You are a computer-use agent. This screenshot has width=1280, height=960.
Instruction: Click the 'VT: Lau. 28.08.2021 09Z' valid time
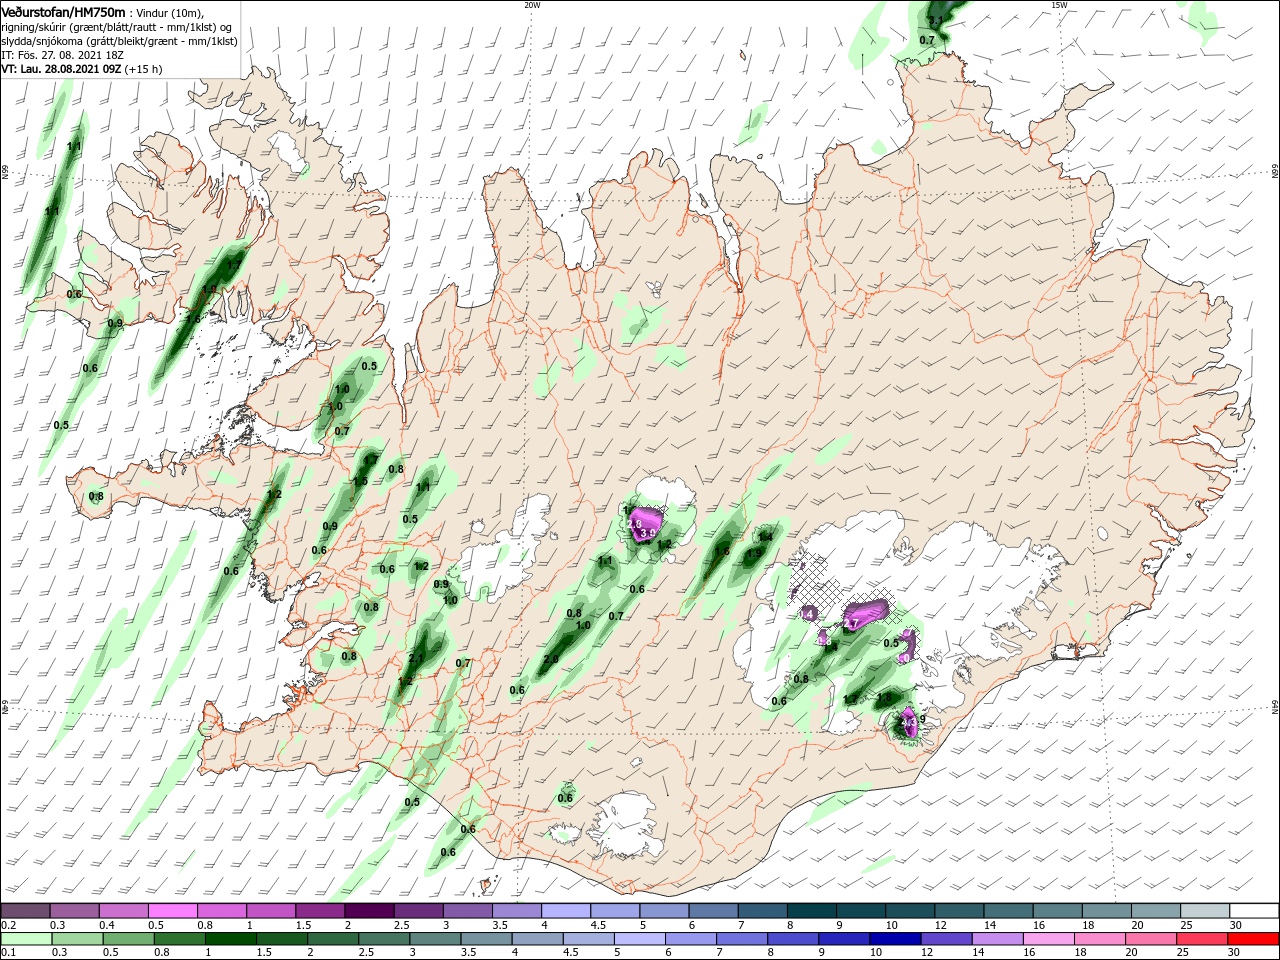(x=61, y=69)
